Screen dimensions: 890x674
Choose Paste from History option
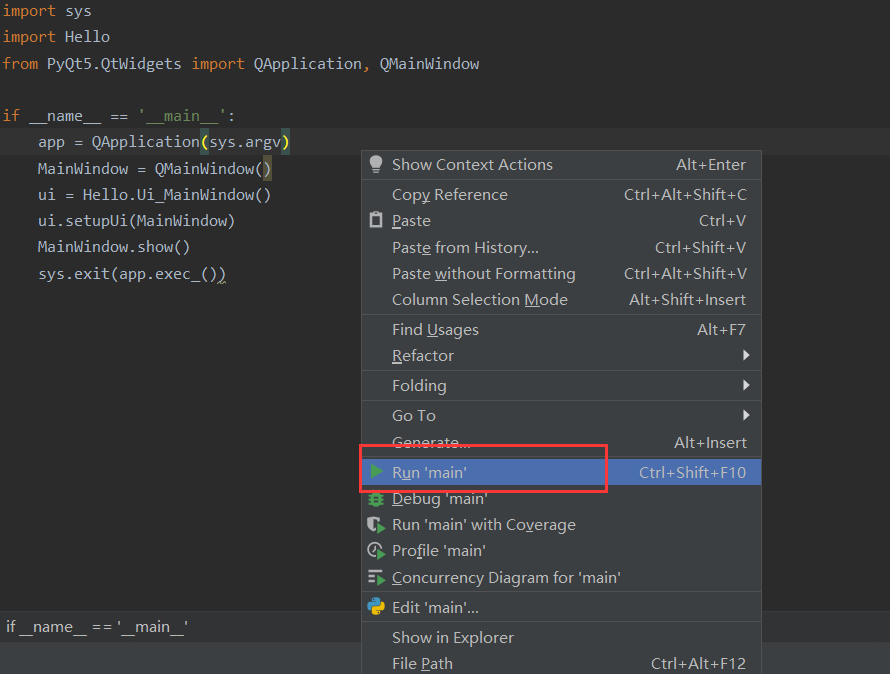[465, 248]
